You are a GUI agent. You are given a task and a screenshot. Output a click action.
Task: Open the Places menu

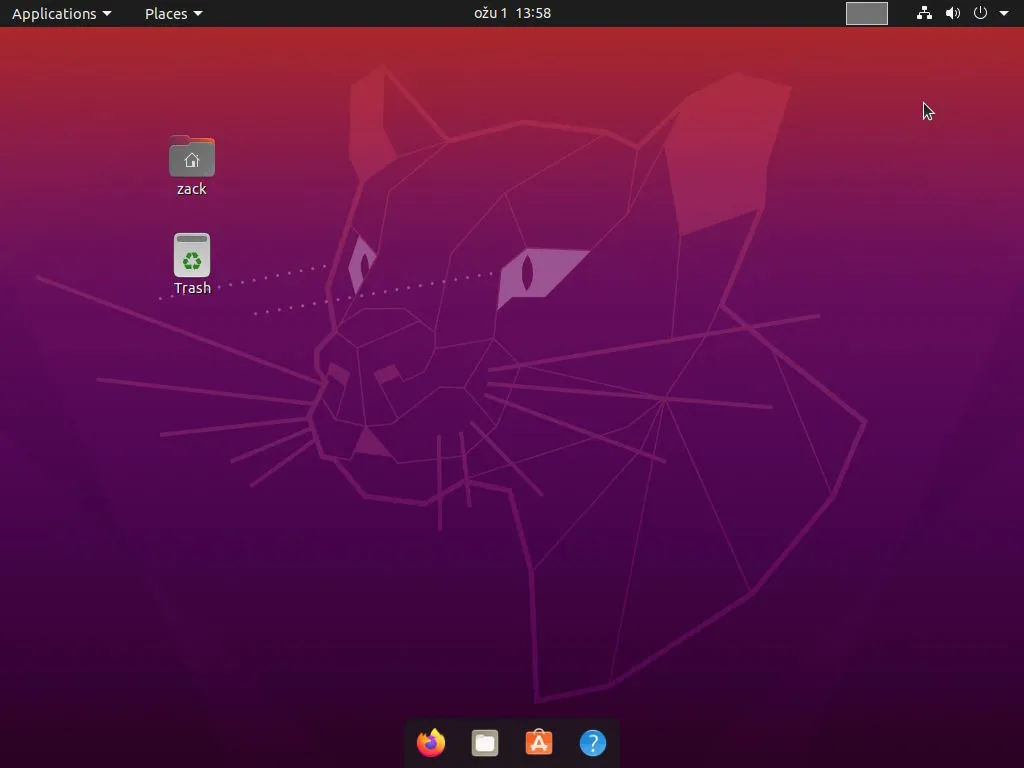[x=165, y=13]
